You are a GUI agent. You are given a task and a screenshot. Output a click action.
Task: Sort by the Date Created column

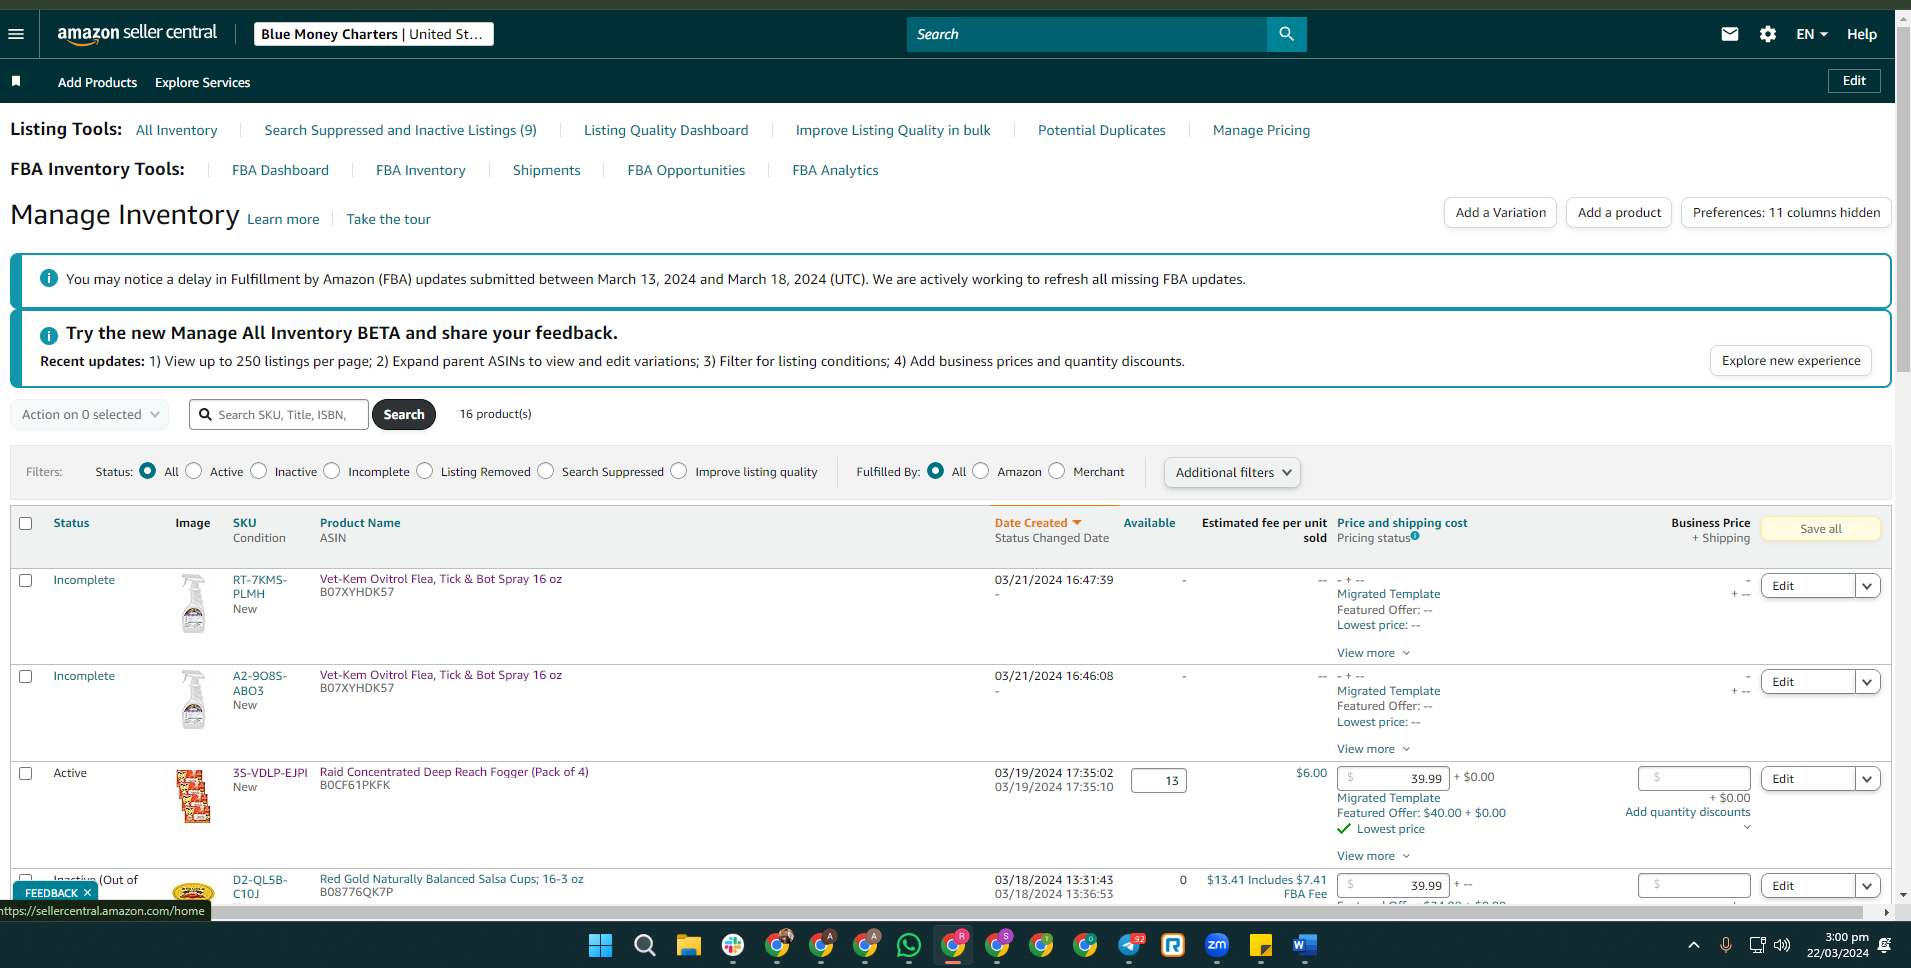tap(1037, 523)
